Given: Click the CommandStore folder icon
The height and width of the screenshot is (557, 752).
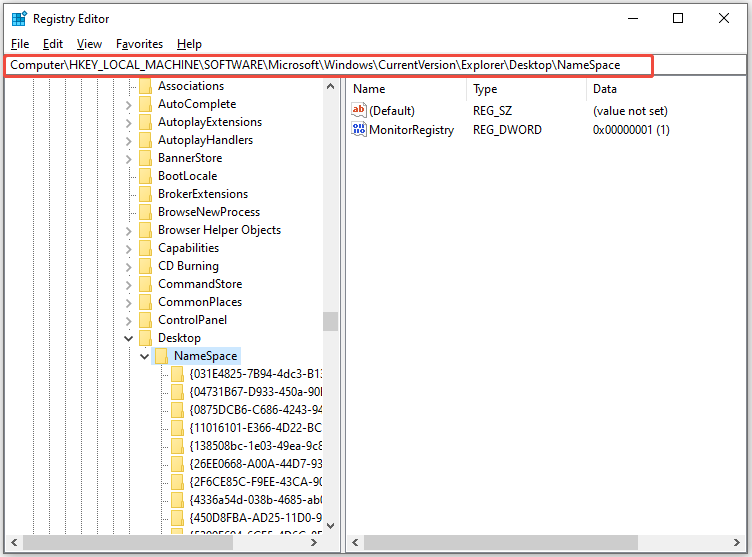Looking at the screenshot, I should click(x=145, y=284).
